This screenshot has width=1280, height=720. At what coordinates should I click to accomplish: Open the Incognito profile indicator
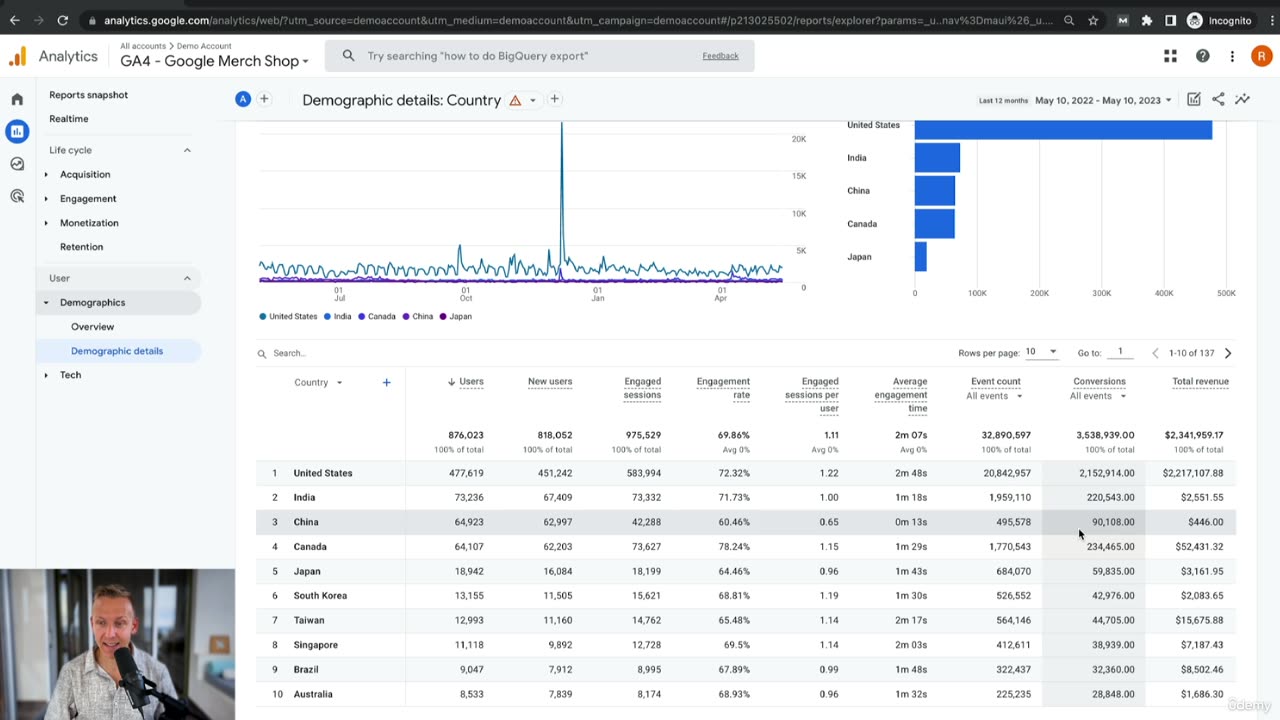click(1219, 20)
